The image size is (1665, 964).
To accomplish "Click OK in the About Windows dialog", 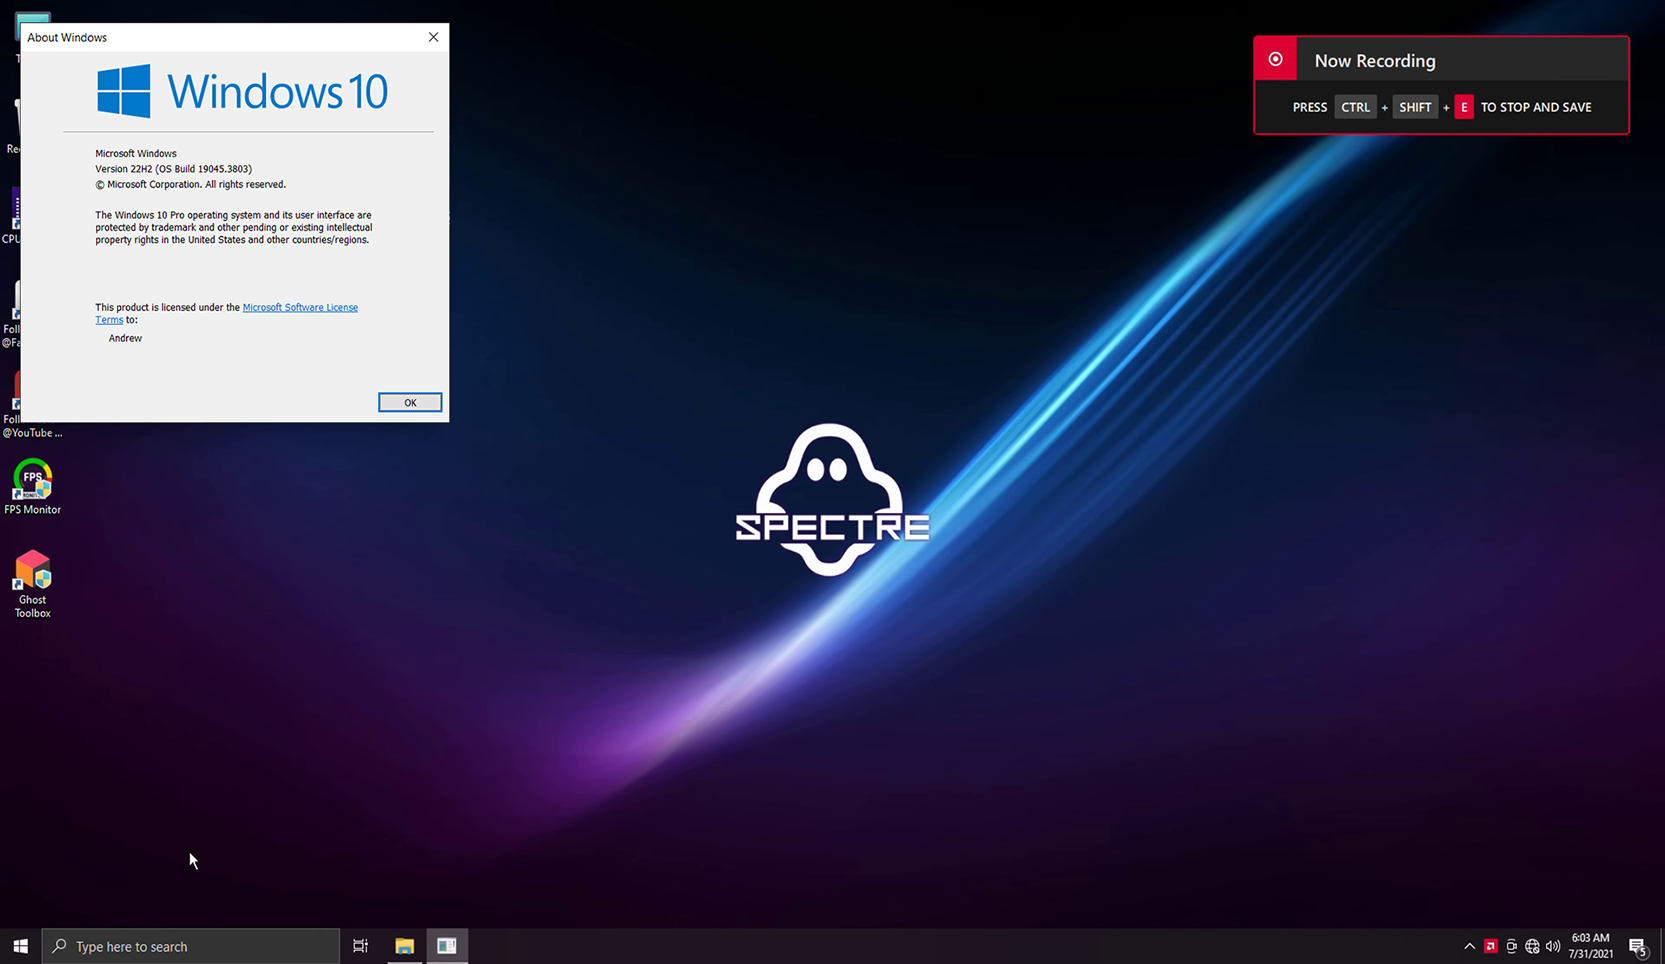I will point(410,402).
